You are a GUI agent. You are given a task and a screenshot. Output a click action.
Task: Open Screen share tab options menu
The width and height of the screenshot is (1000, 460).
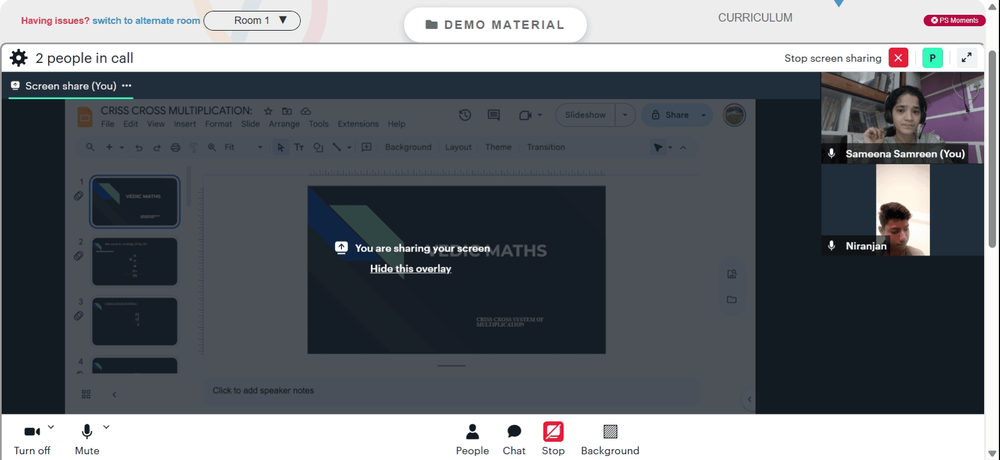[x=126, y=85]
